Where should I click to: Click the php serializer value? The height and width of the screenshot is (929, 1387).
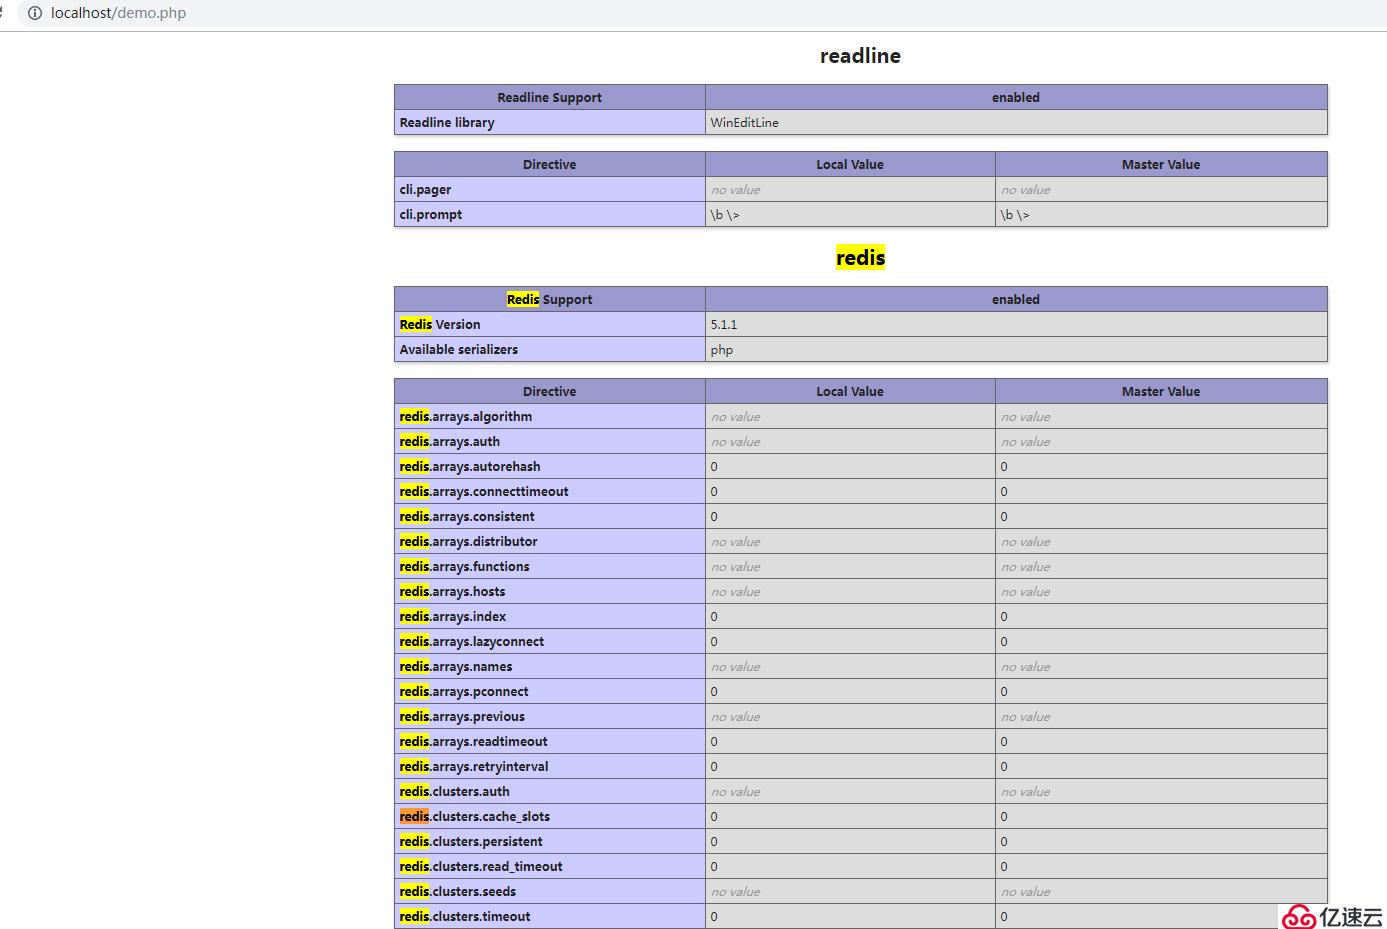pyautogui.click(x=722, y=350)
